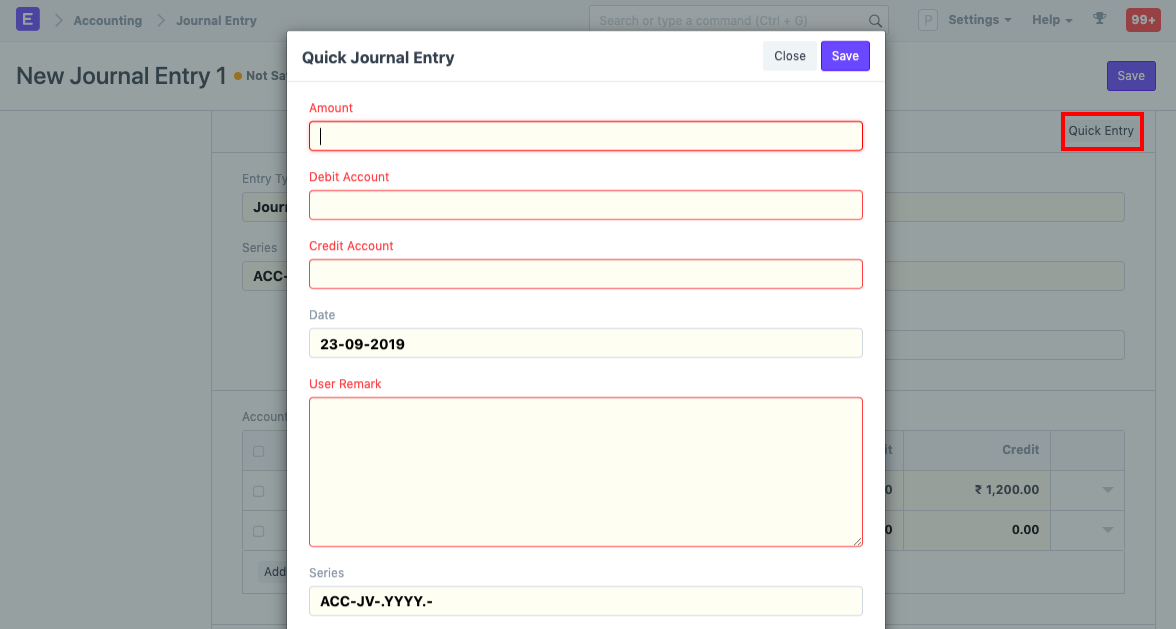Image resolution: width=1176 pixels, height=629 pixels.
Task: Go to Accounting via the breadcrumb
Action: pyautogui.click(x=107, y=20)
